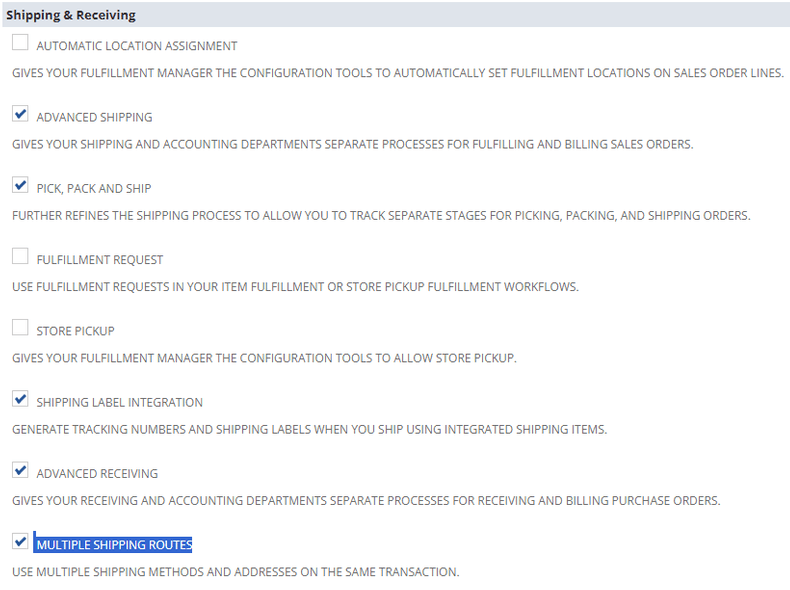
Task: Click the highlighted Multiple Shipping Routes label
Action: (x=114, y=545)
